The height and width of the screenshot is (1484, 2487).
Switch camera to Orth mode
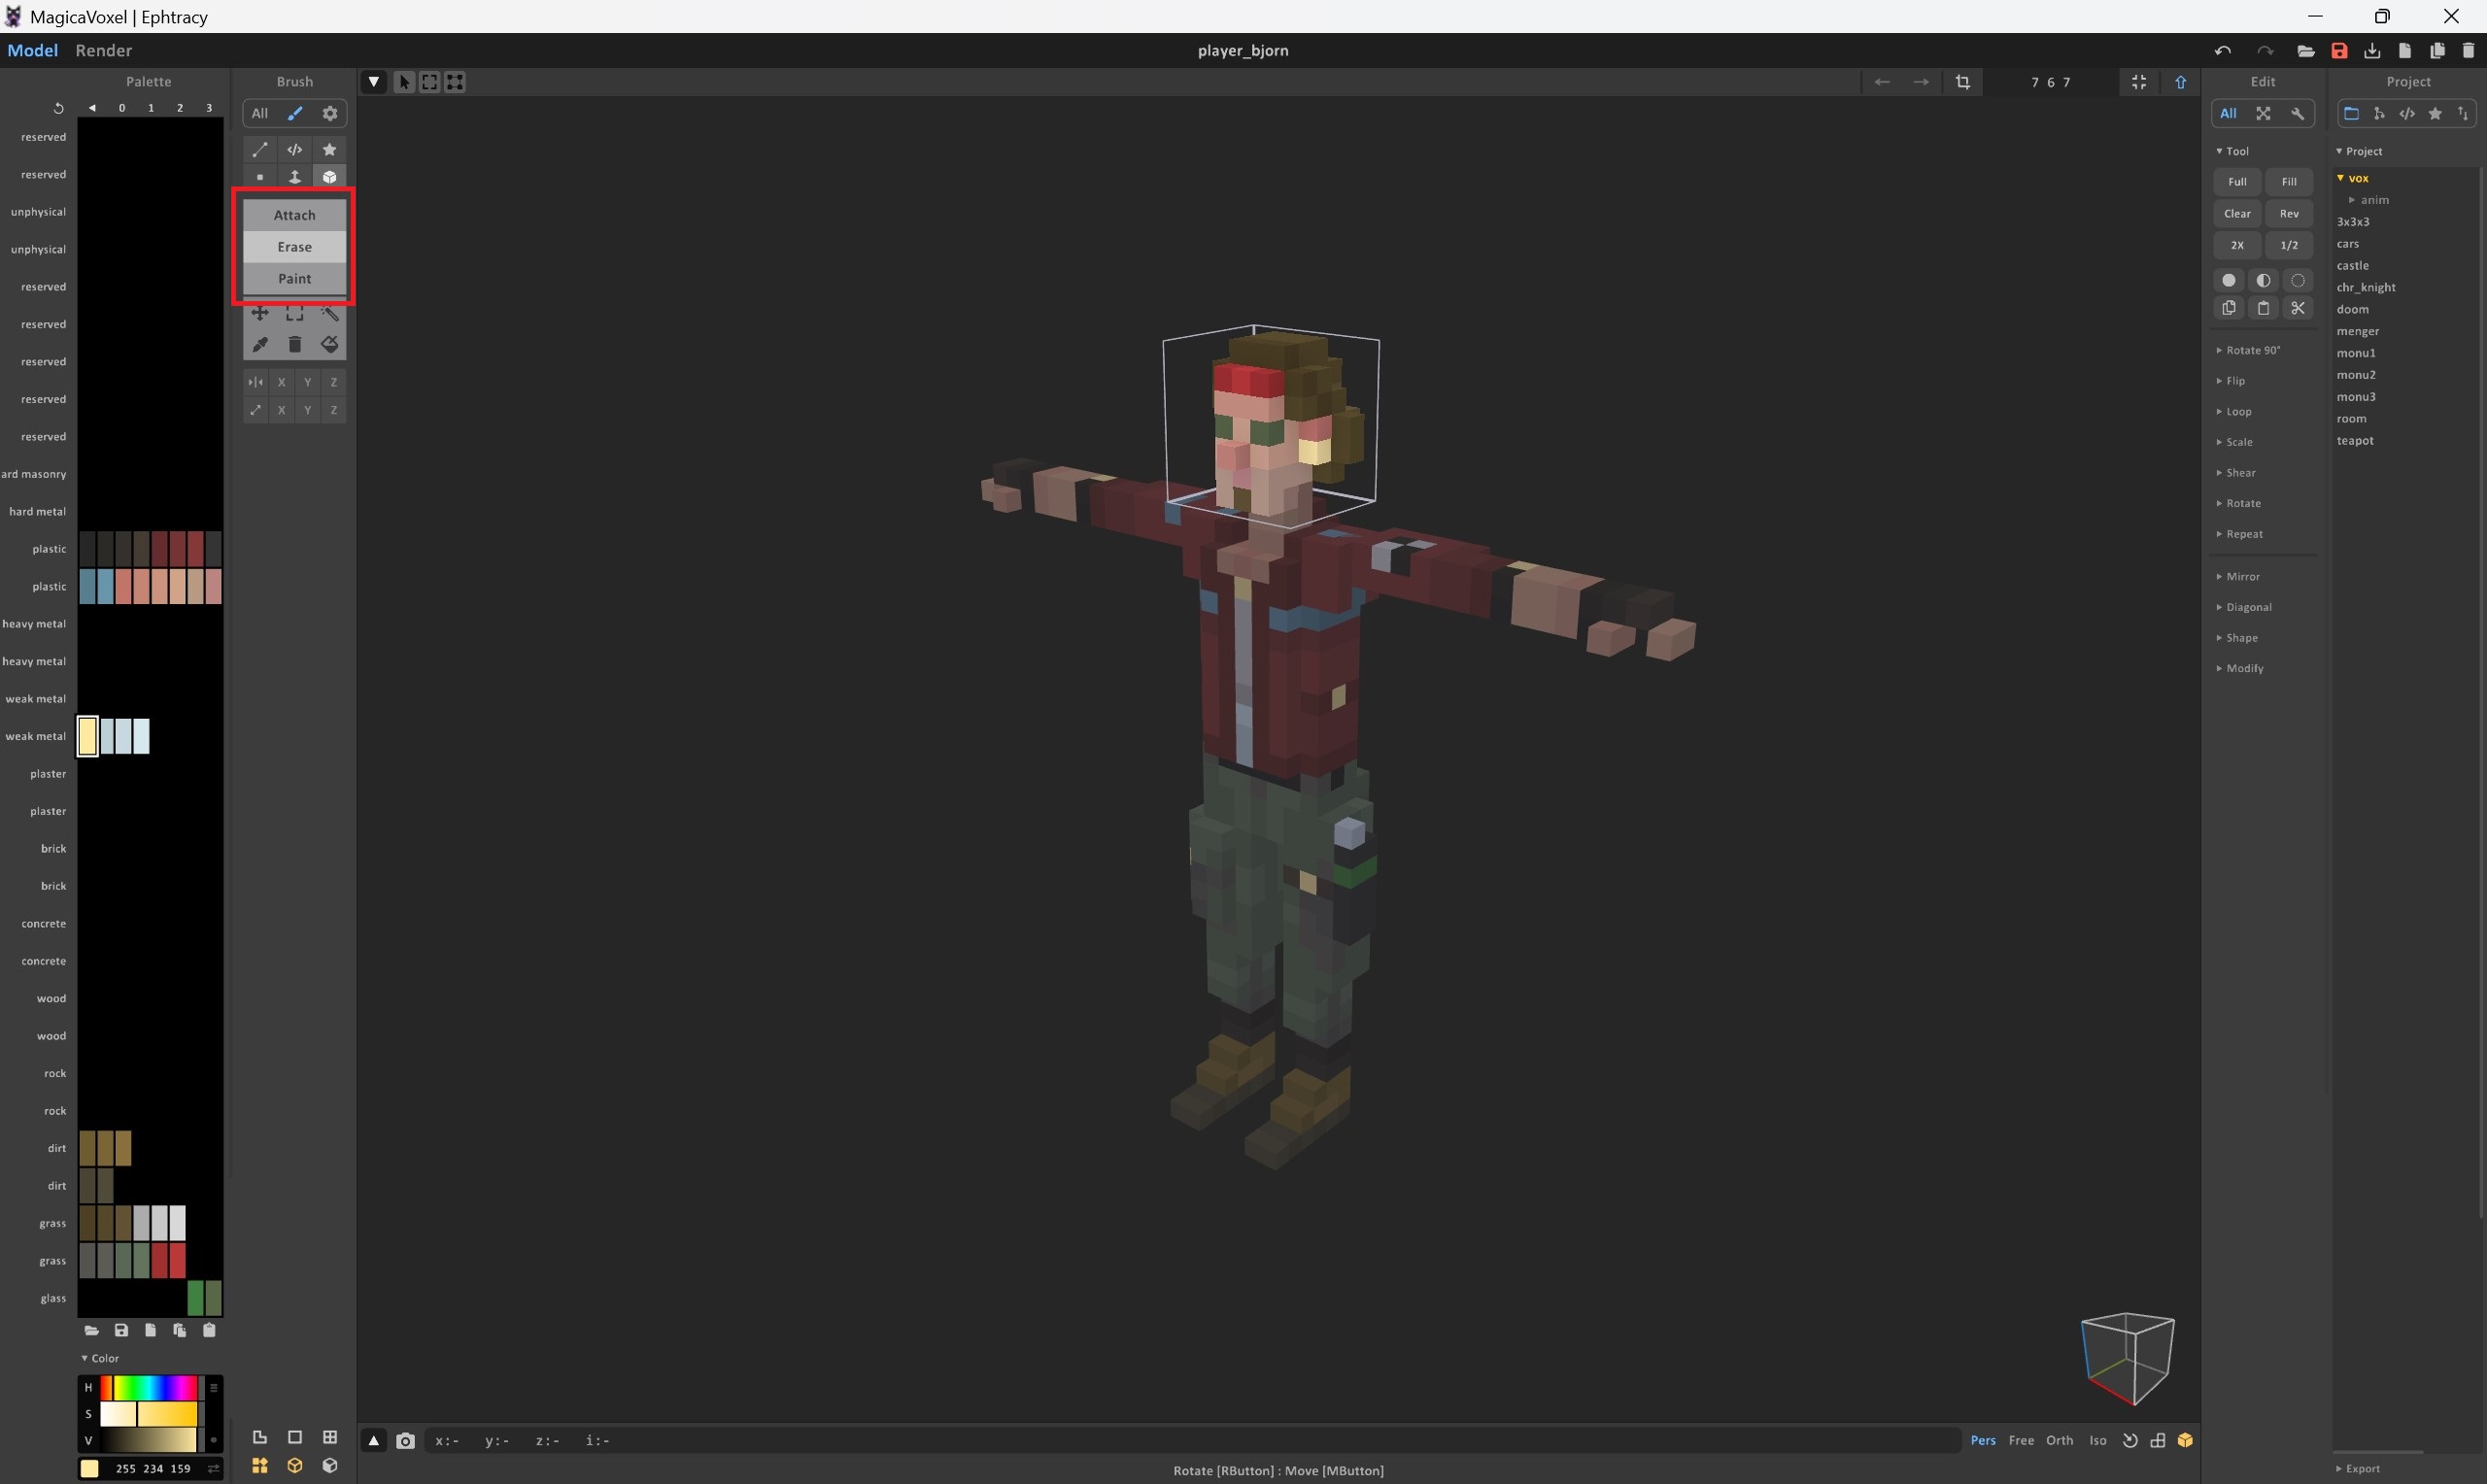click(x=2059, y=1441)
